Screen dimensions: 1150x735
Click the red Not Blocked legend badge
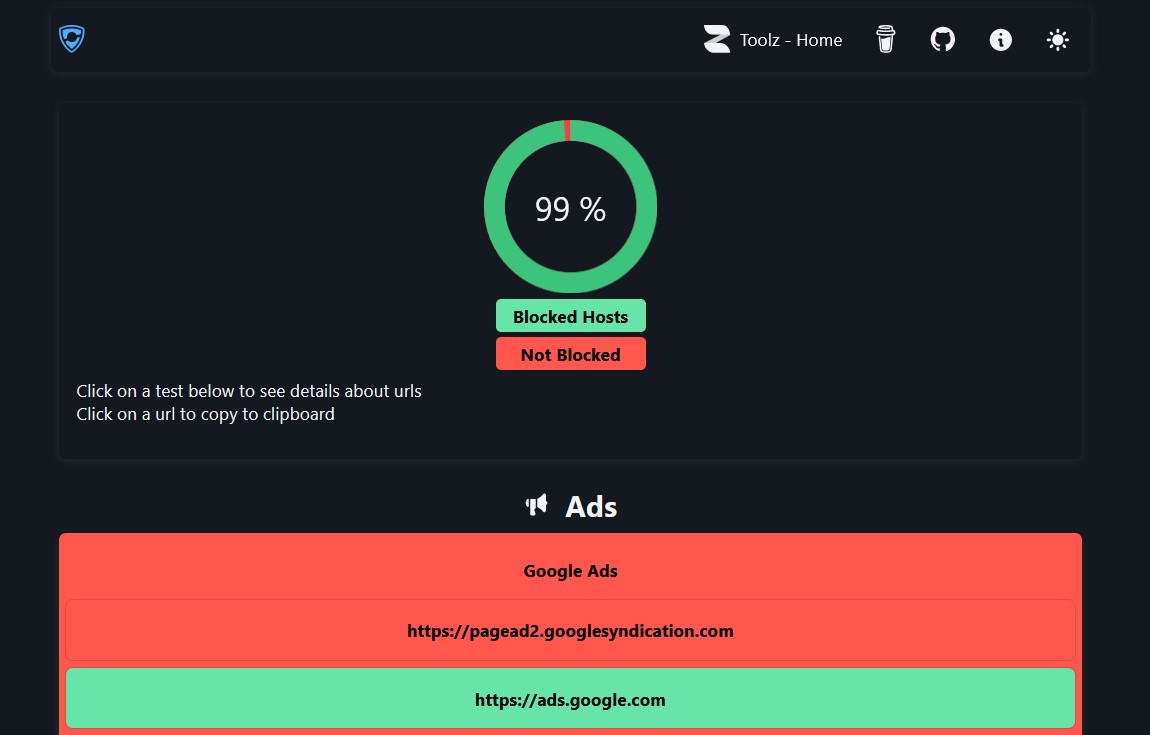[x=571, y=354]
